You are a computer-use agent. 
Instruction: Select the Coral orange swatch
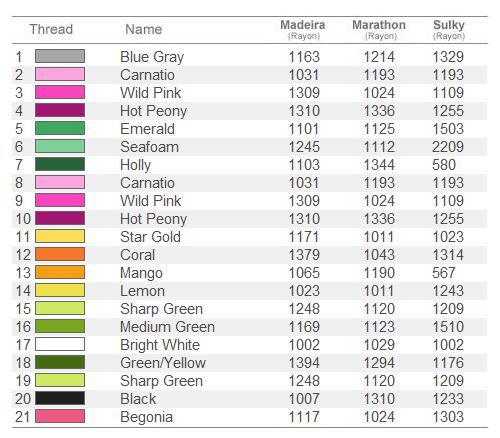60,254
